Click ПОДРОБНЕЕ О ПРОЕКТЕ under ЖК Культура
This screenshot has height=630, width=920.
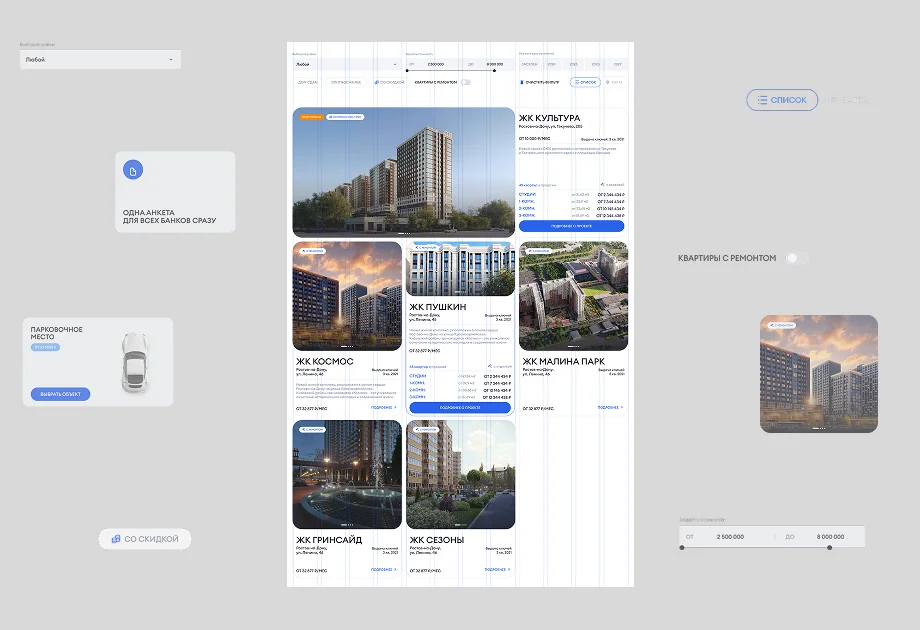[571, 226]
